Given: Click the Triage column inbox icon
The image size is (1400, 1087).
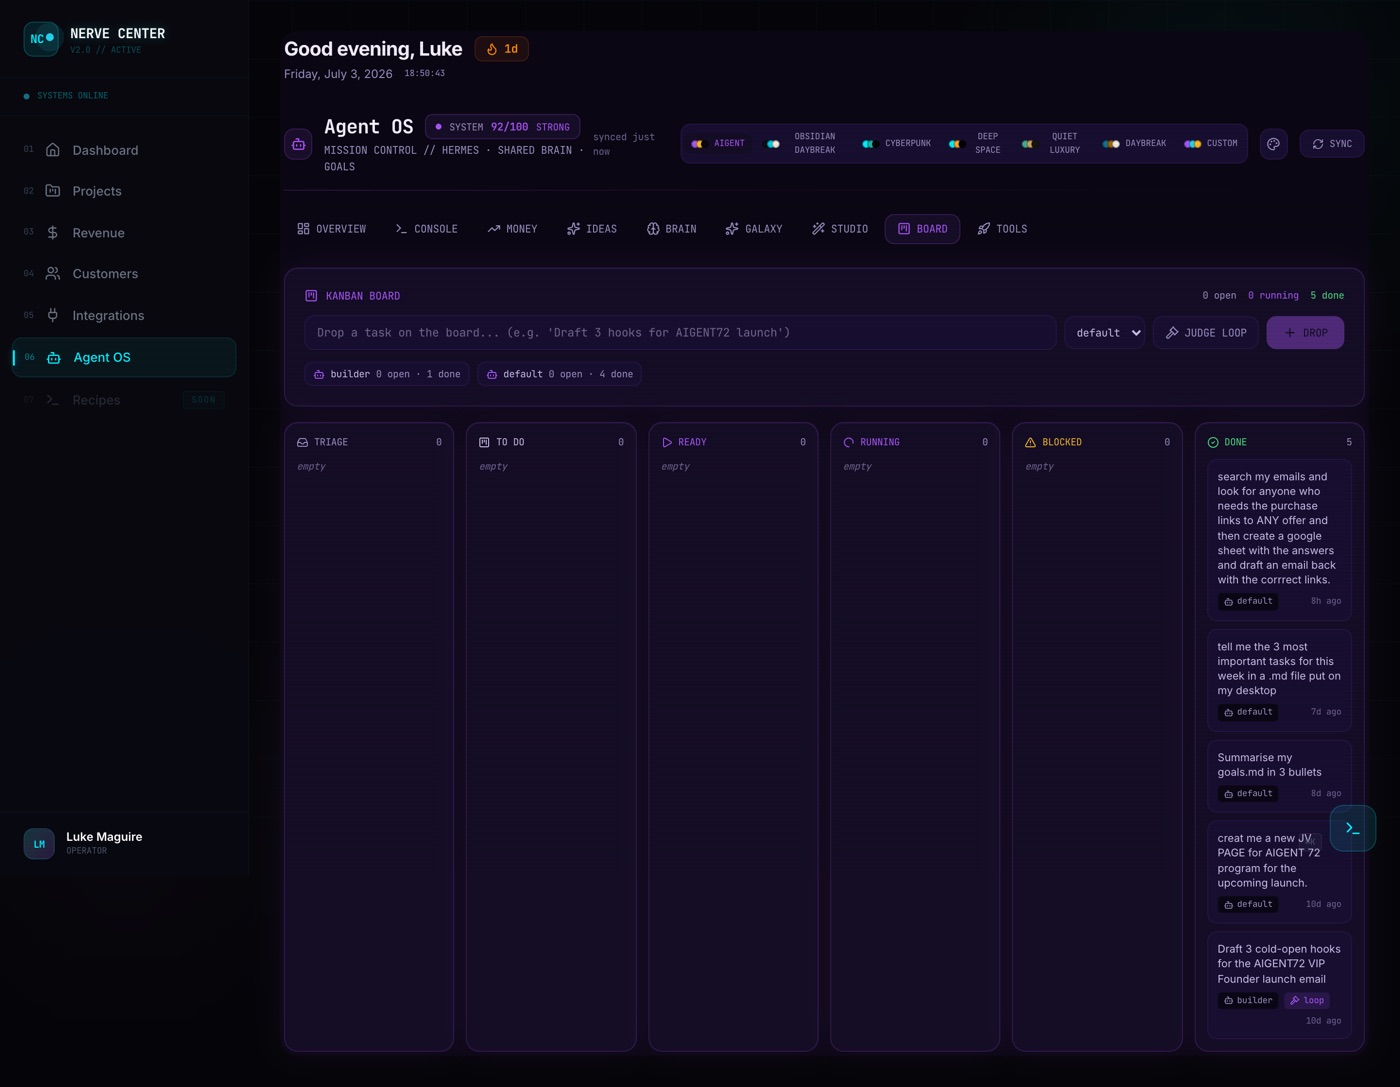Looking at the screenshot, I should (x=303, y=442).
